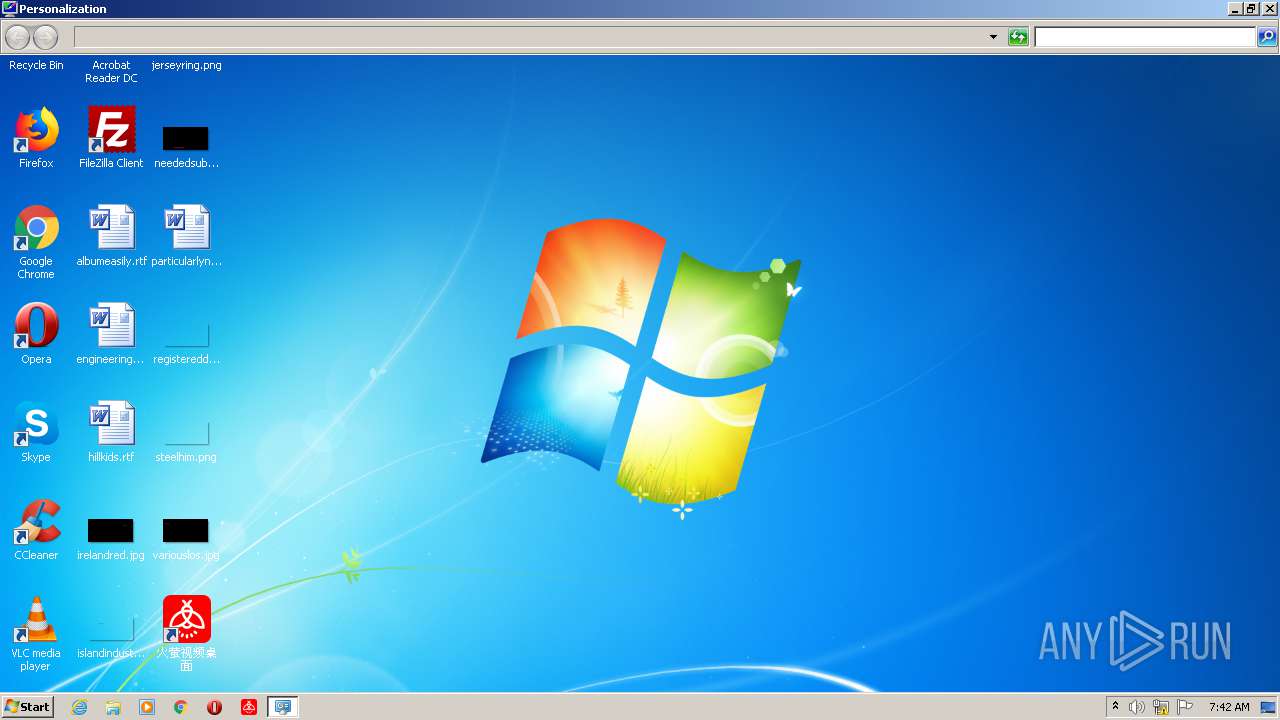This screenshot has height=720, width=1280.
Task: Go back in the Personalization window
Action: (18, 38)
